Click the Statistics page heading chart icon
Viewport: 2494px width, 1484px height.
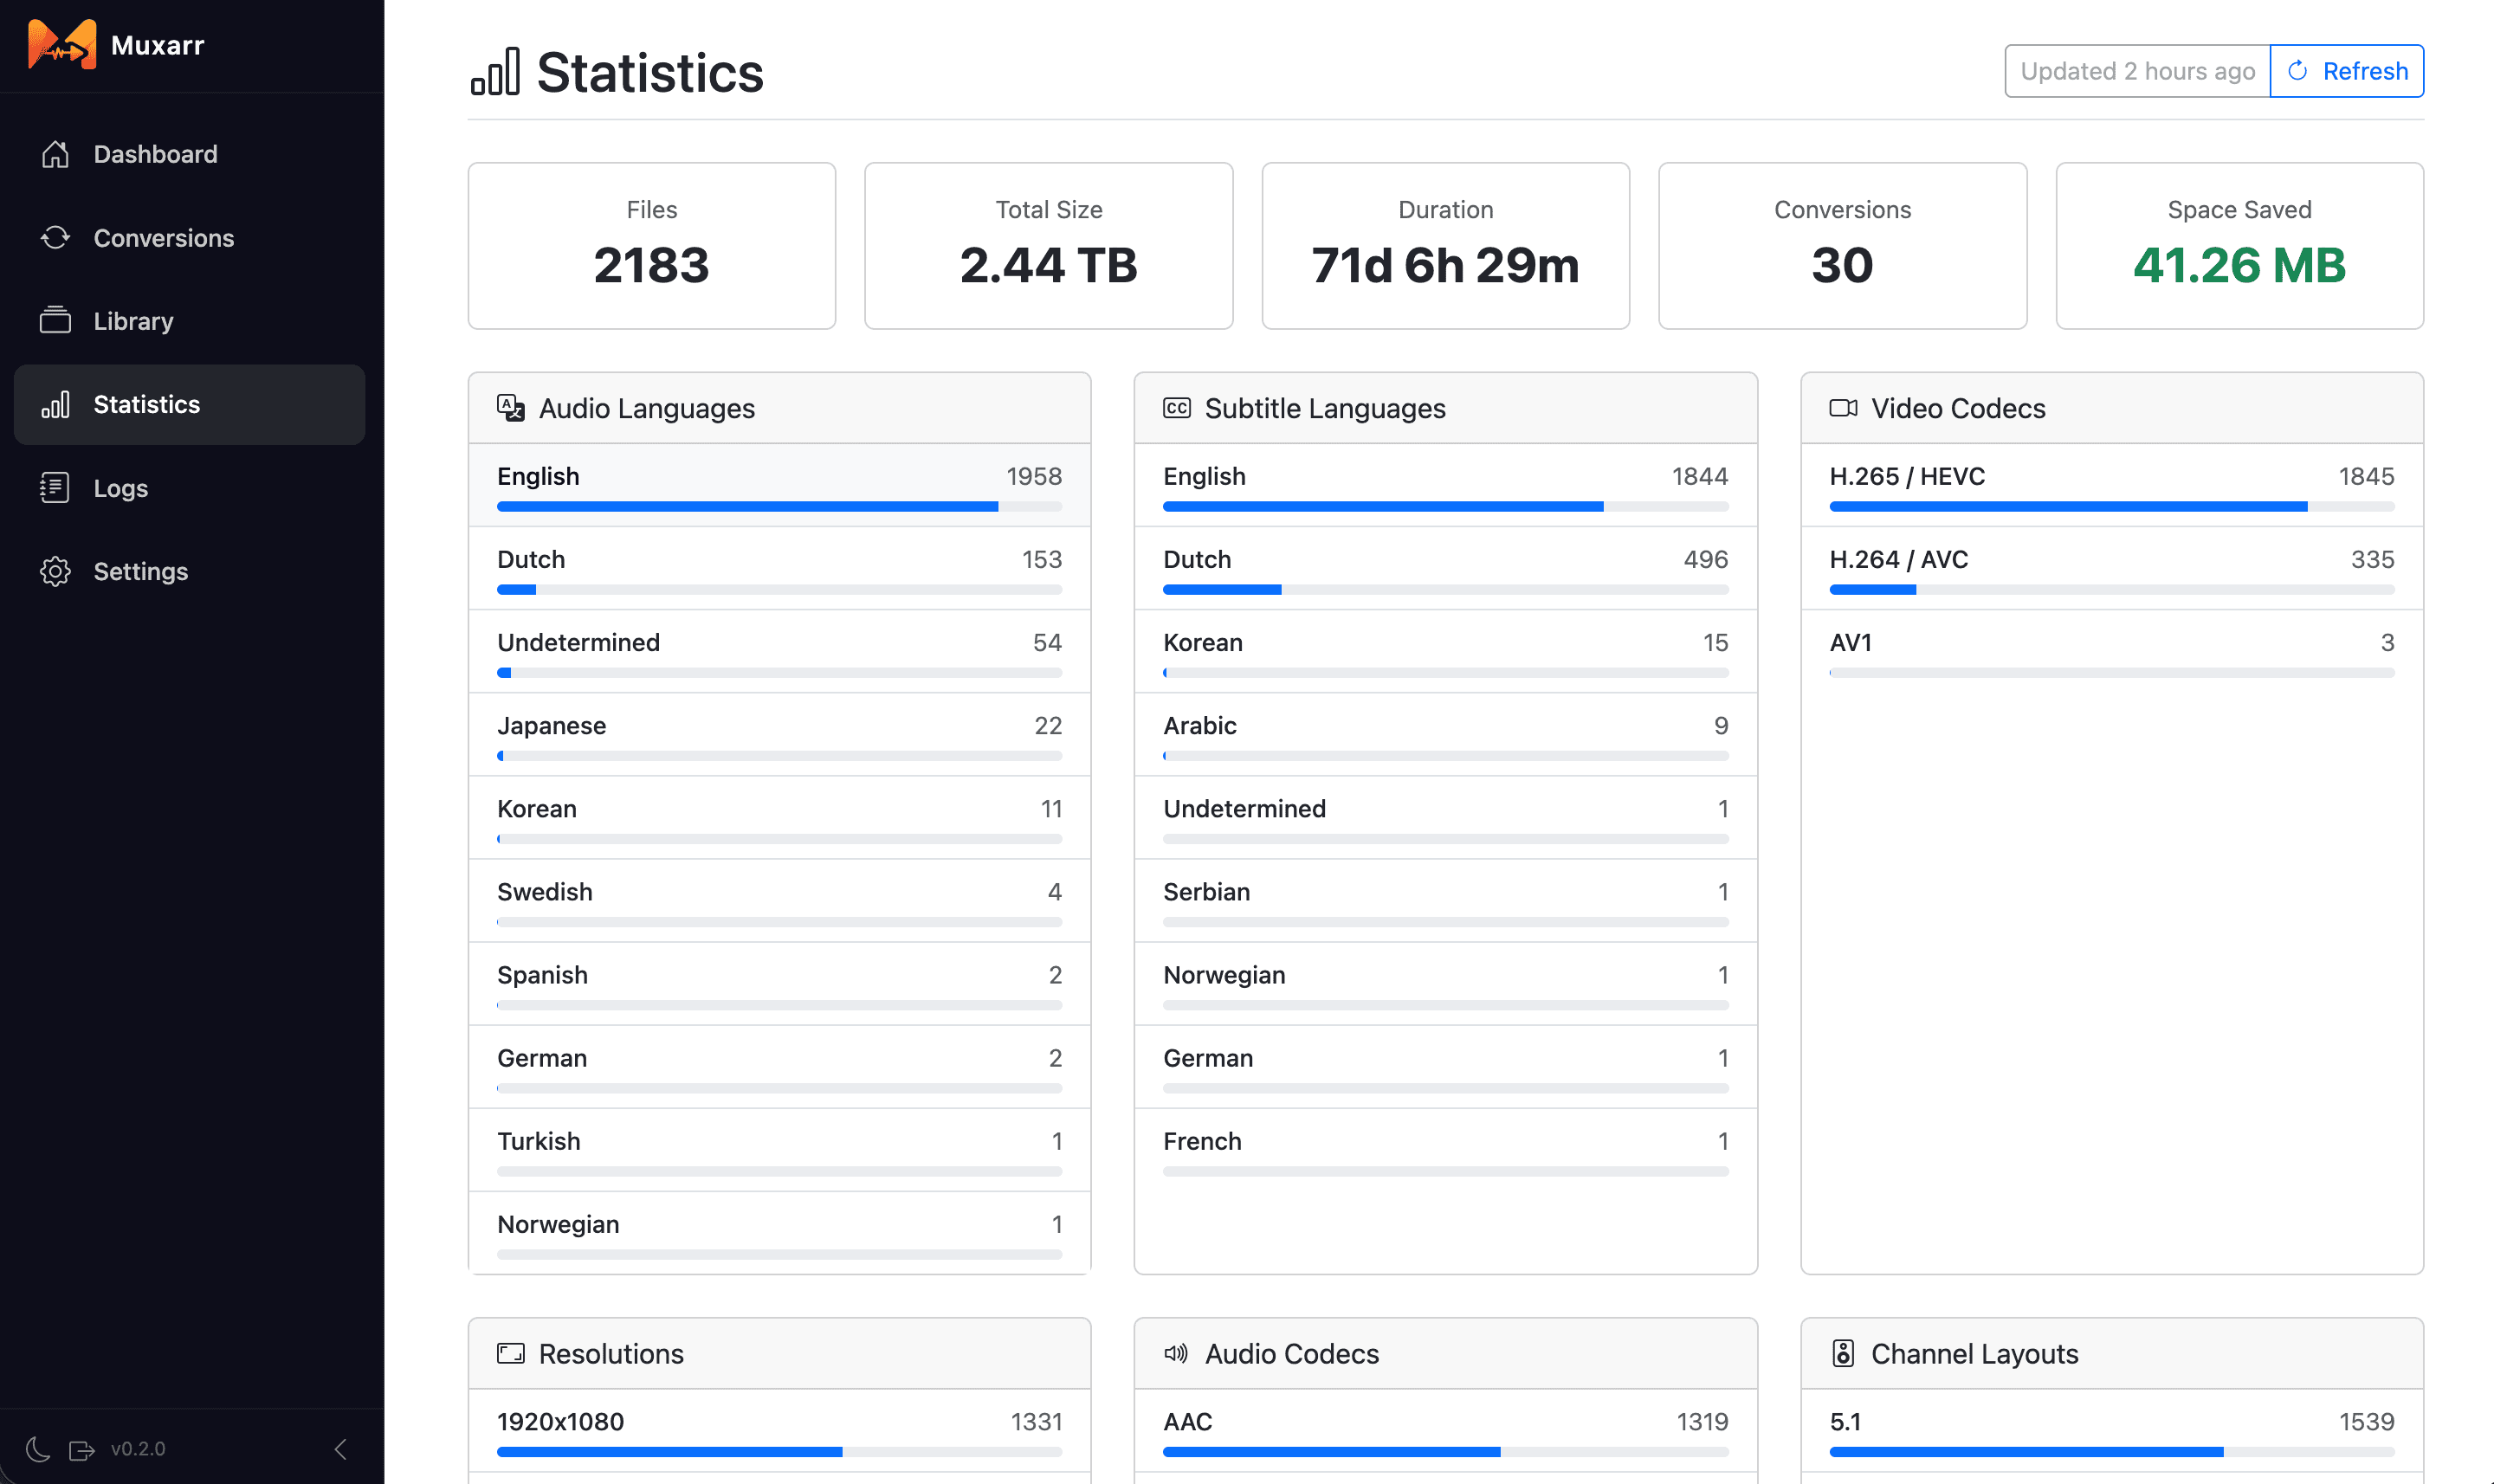(x=496, y=72)
